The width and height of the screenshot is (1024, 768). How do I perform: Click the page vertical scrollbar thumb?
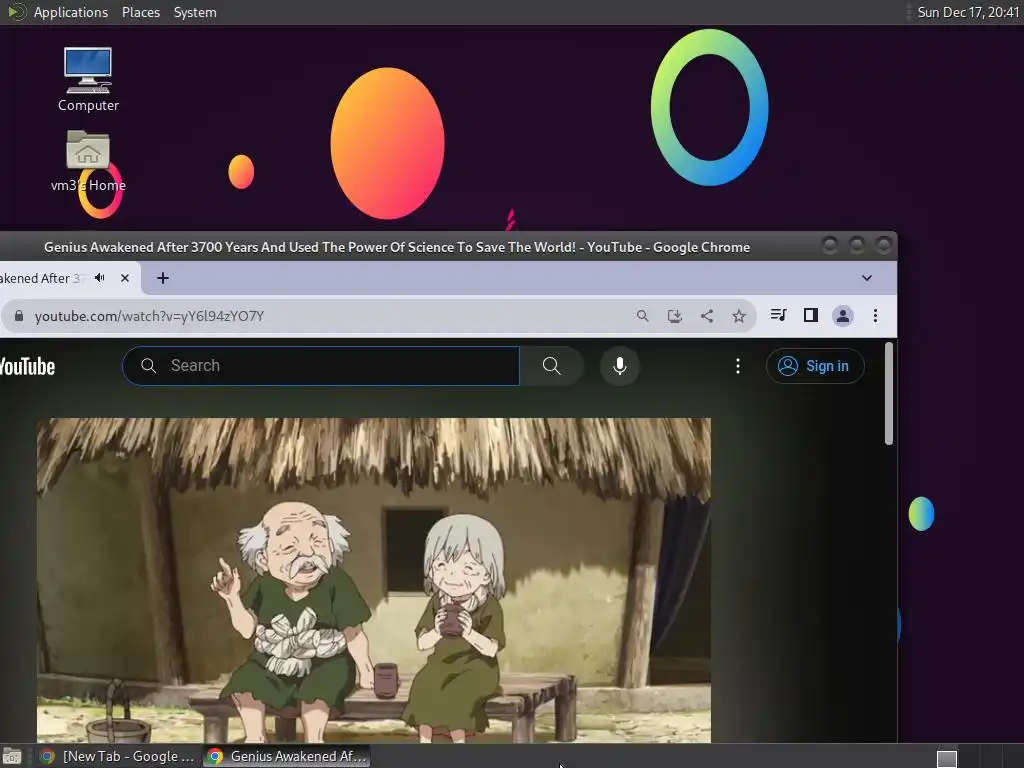pyautogui.click(x=889, y=394)
